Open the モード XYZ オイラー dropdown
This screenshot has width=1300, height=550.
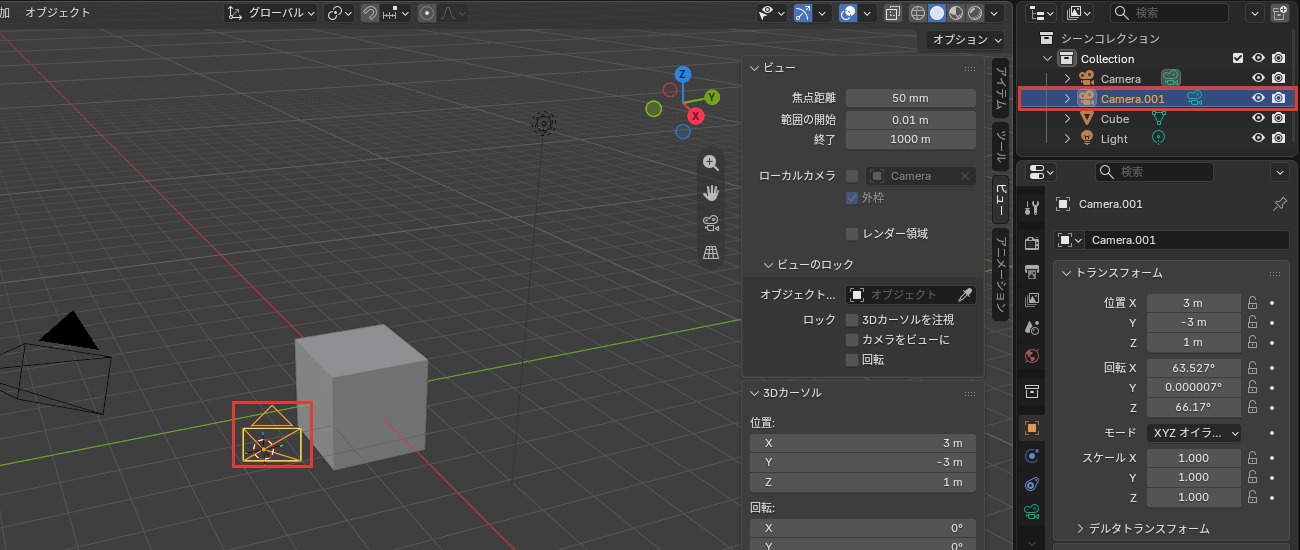(1194, 433)
